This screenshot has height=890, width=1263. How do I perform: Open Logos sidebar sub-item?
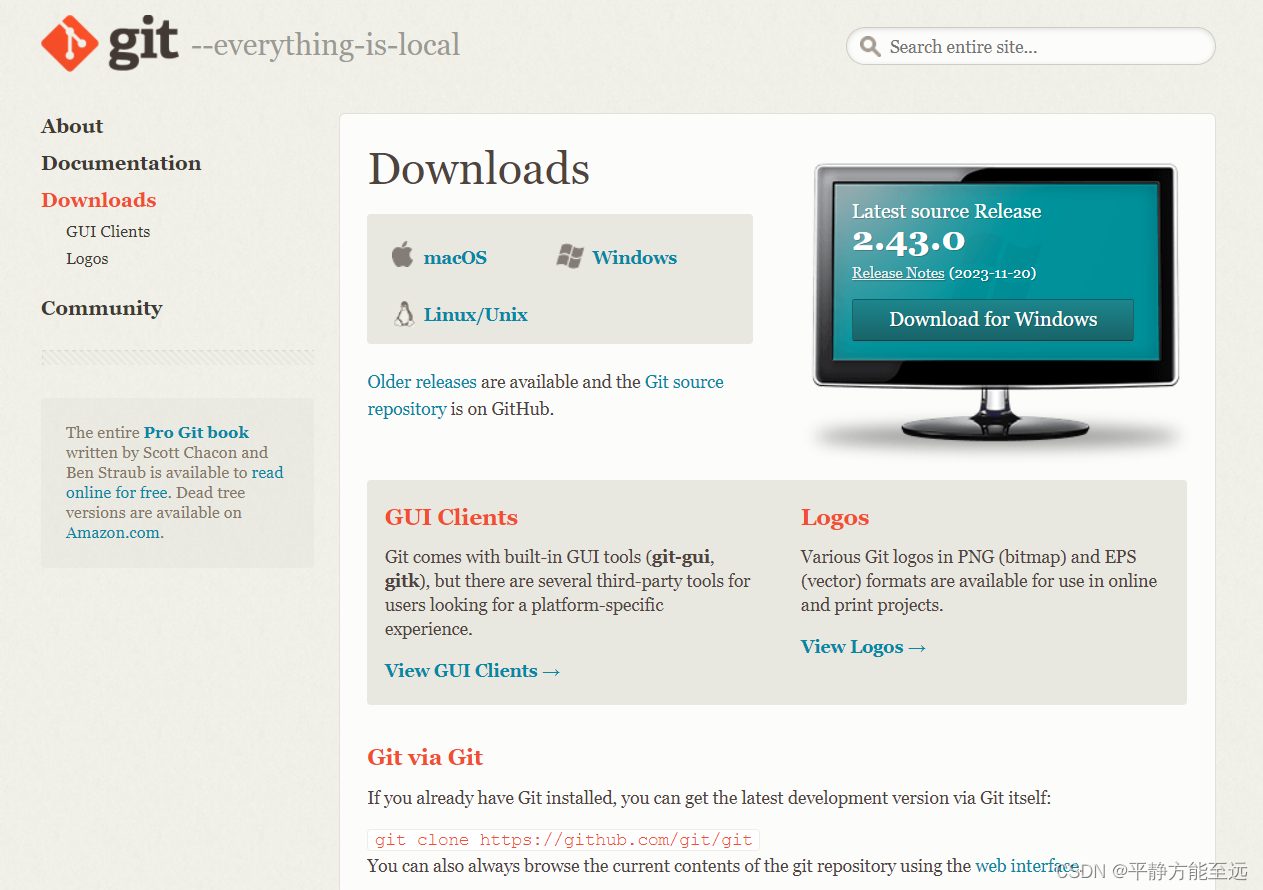click(87, 258)
